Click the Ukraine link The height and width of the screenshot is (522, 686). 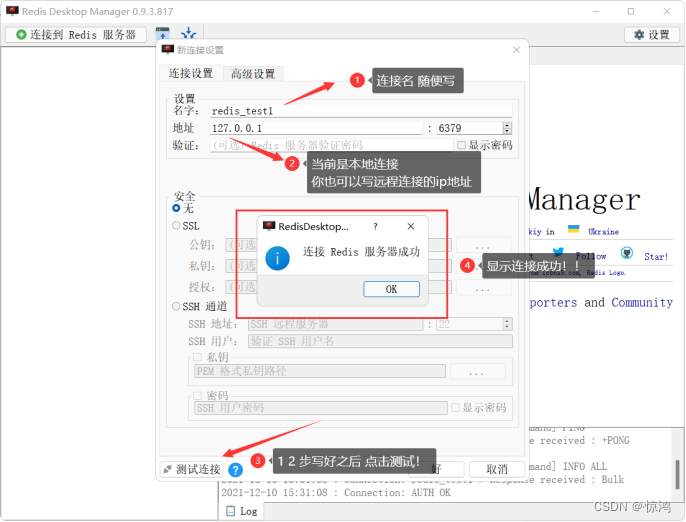[x=603, y=231]
